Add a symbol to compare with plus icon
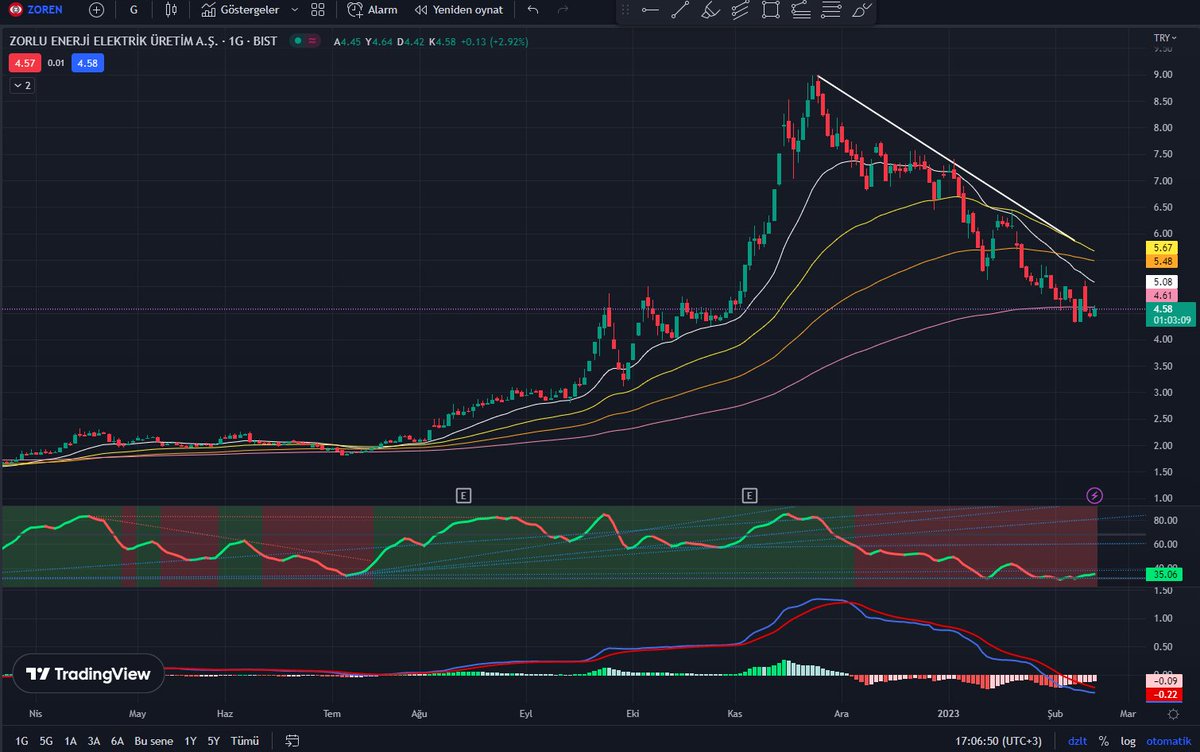 tap(96, 9)
